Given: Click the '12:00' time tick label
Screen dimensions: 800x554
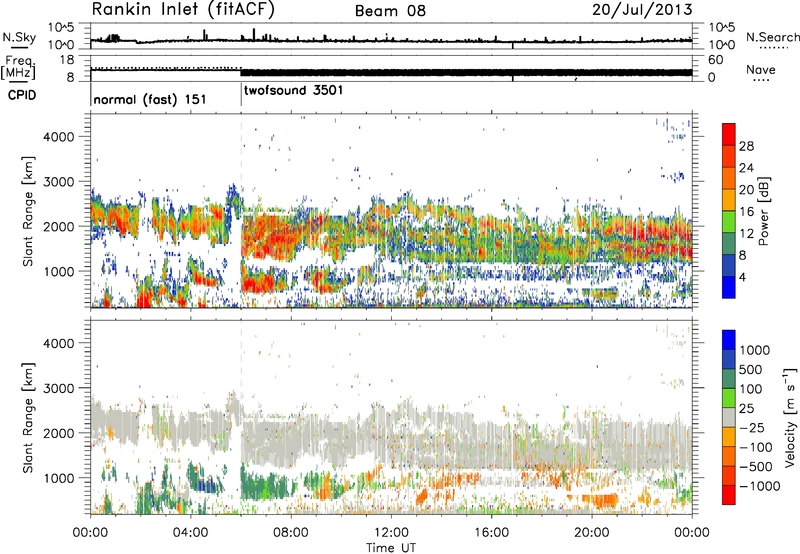Looking at the screenshot, I should tap(391, 533).
